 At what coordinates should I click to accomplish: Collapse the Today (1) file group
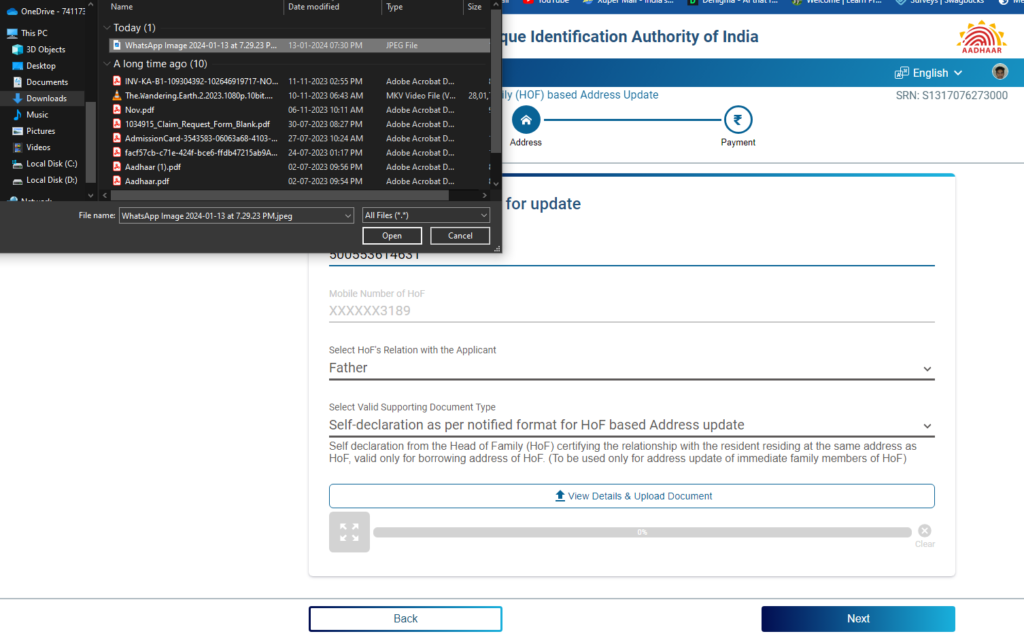point(107,27)
